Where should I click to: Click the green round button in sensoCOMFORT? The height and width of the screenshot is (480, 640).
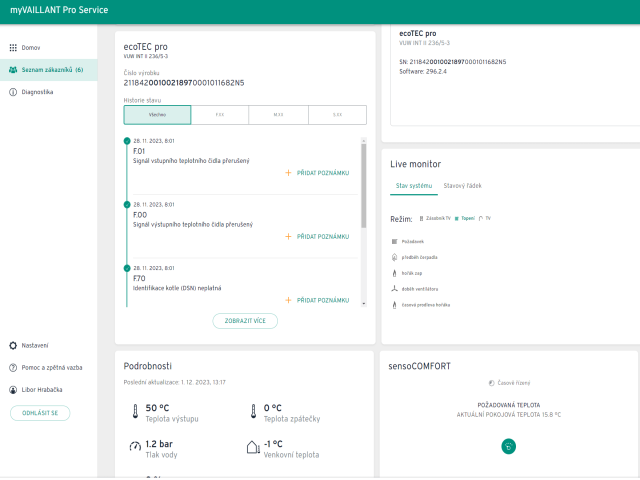pyautogui.click(x=509, y=446)
